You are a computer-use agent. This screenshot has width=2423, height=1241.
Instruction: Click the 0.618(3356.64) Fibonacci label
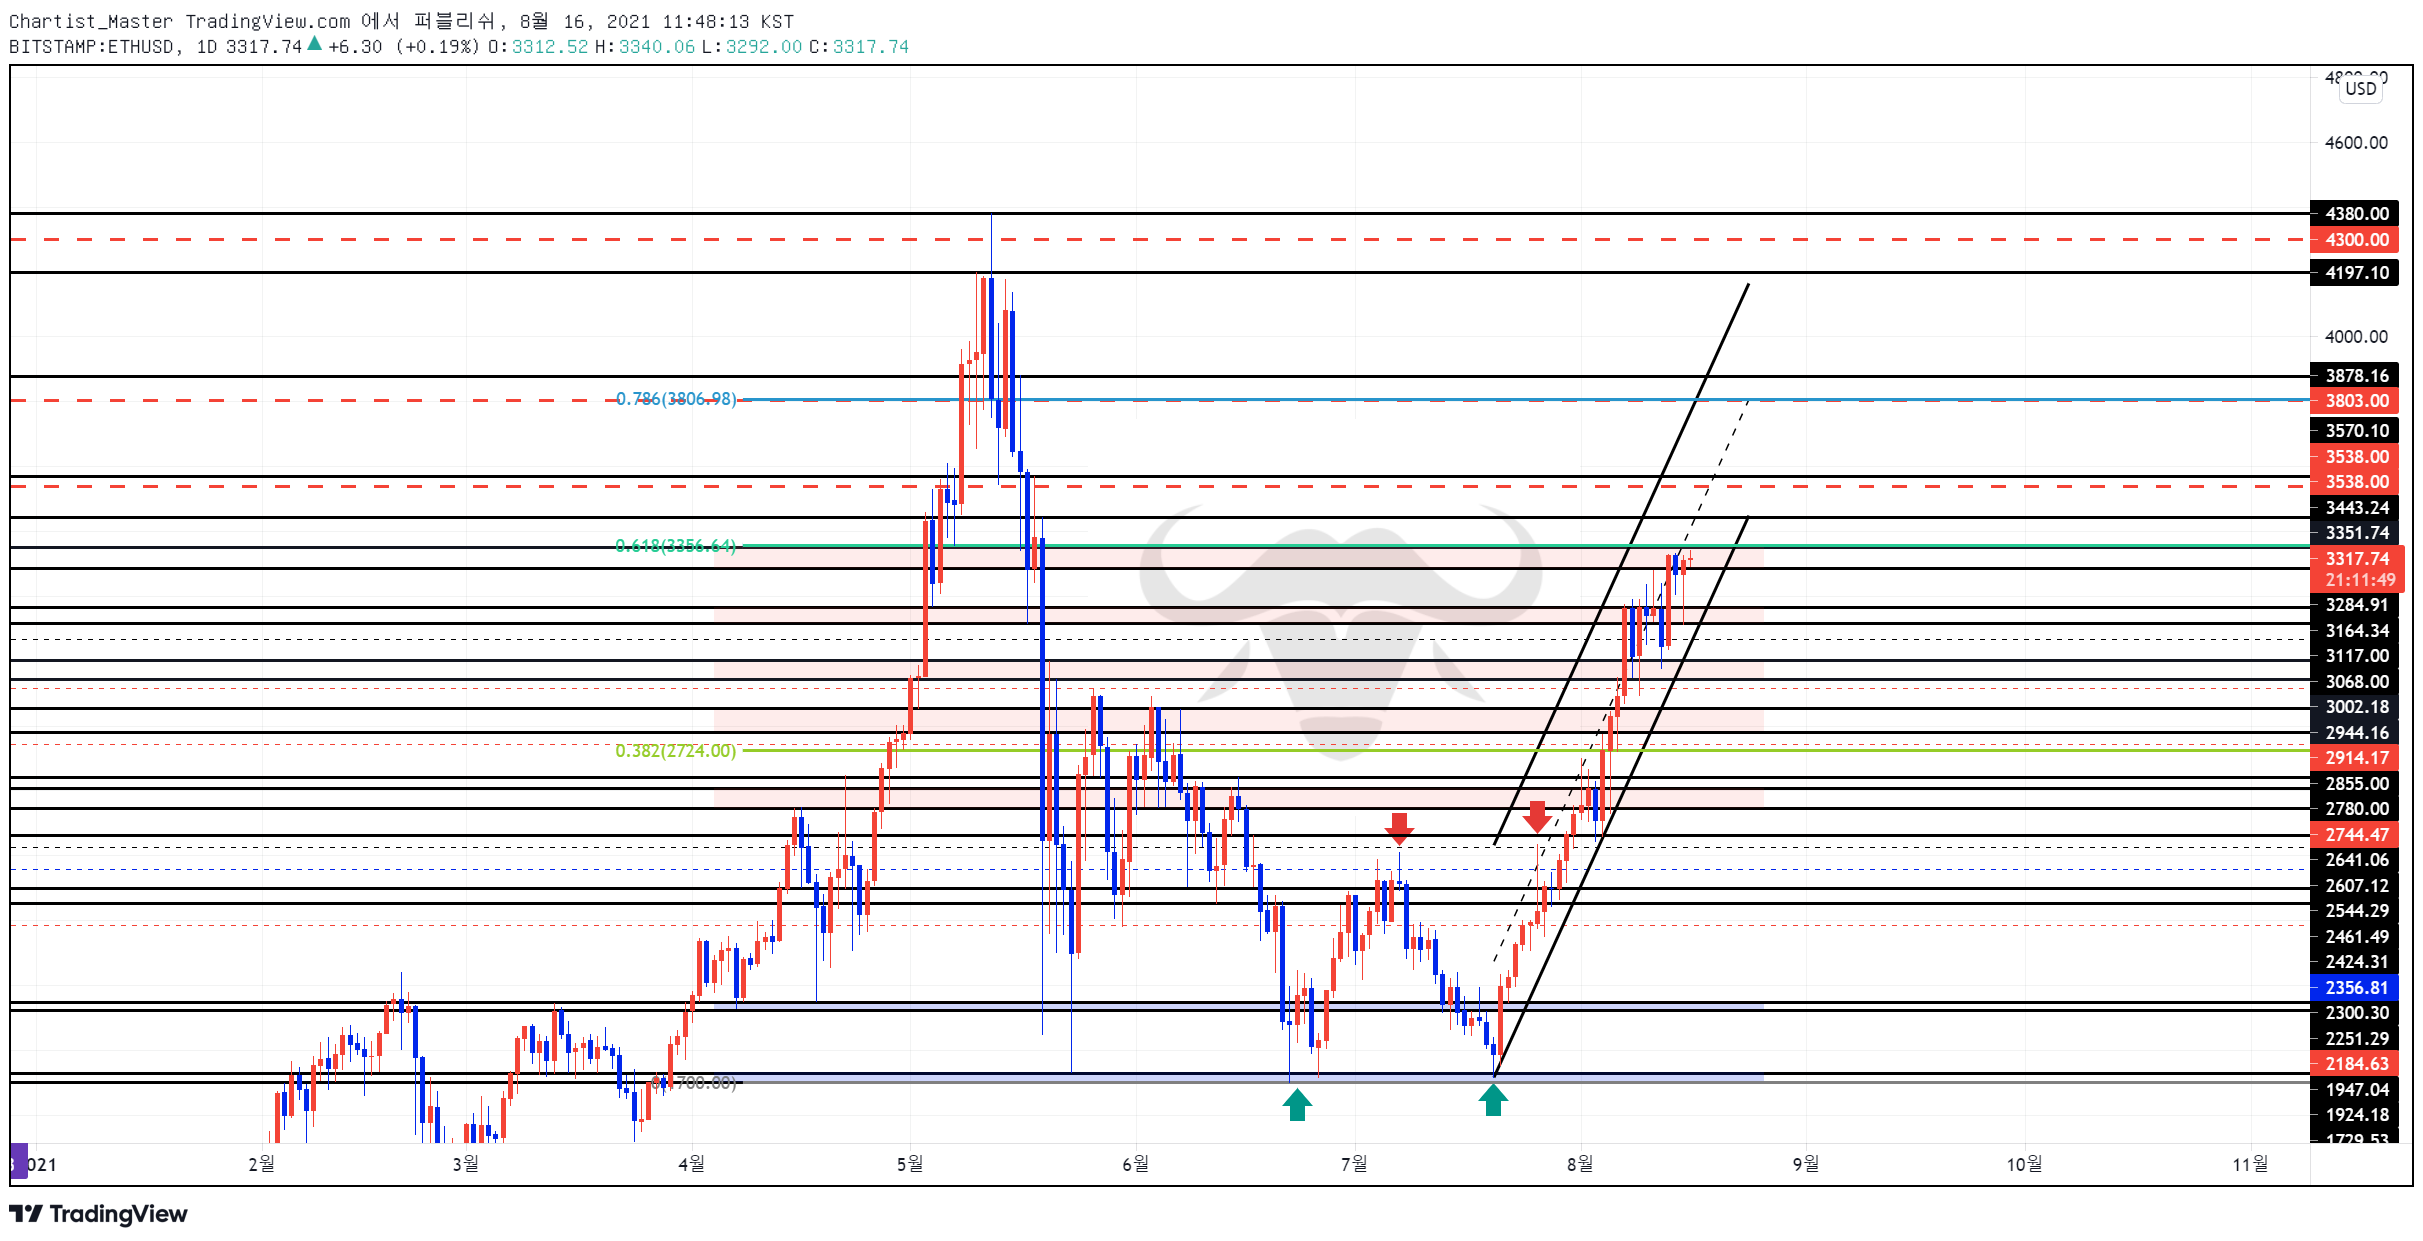coord(676,546)
